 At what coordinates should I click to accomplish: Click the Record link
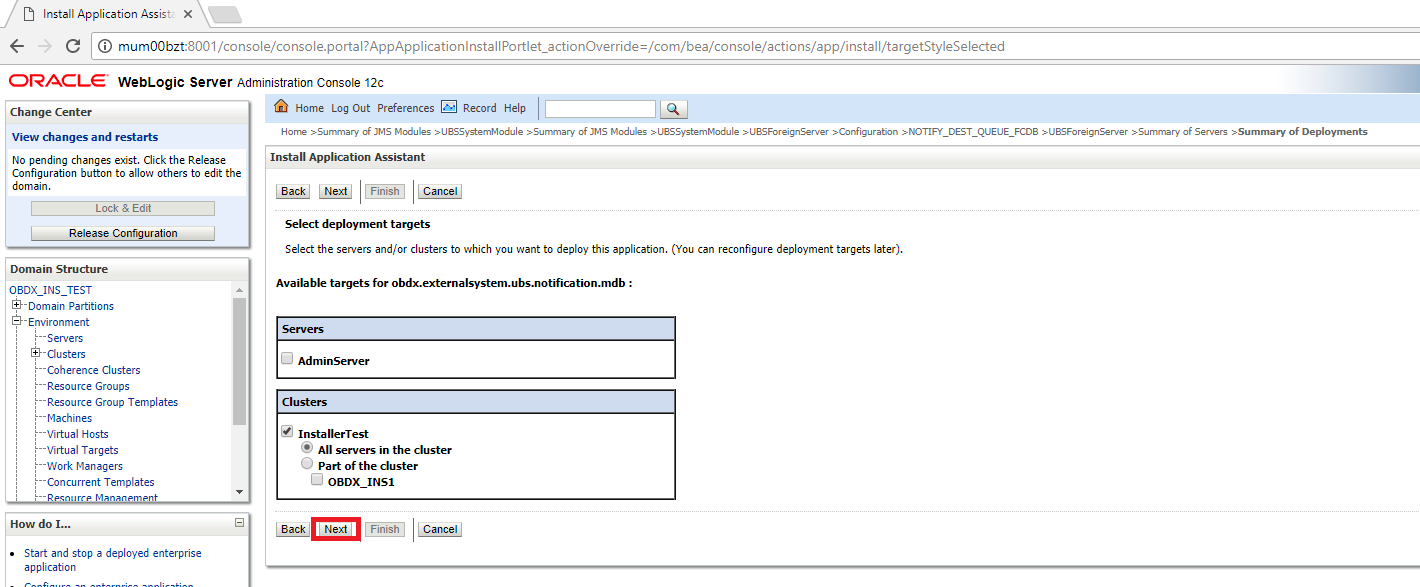(479, 108)
